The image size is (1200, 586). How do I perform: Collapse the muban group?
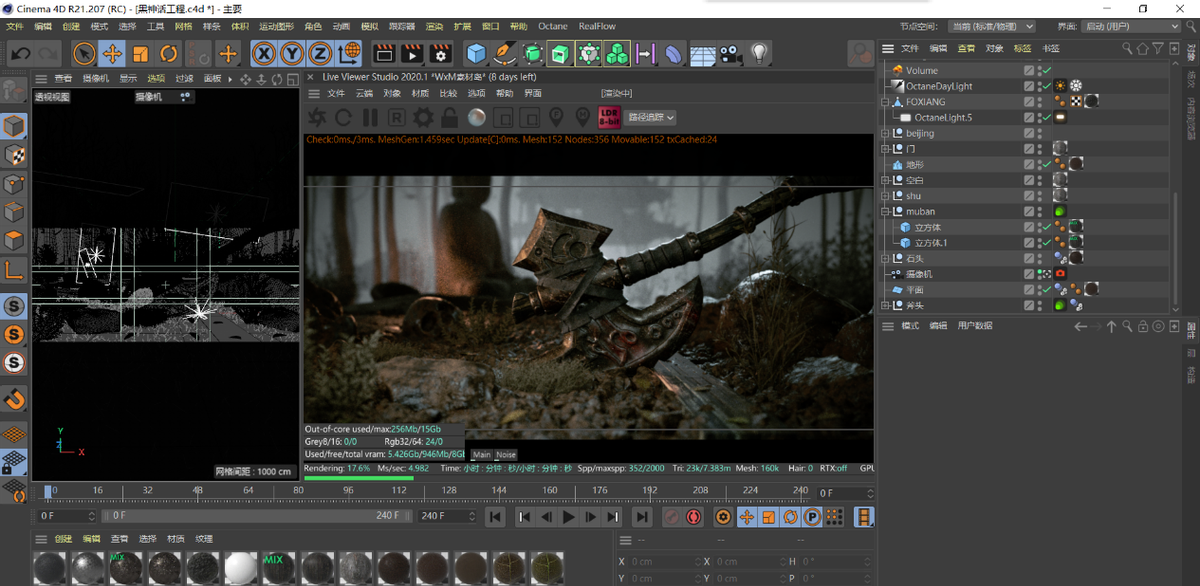[886, 211]
